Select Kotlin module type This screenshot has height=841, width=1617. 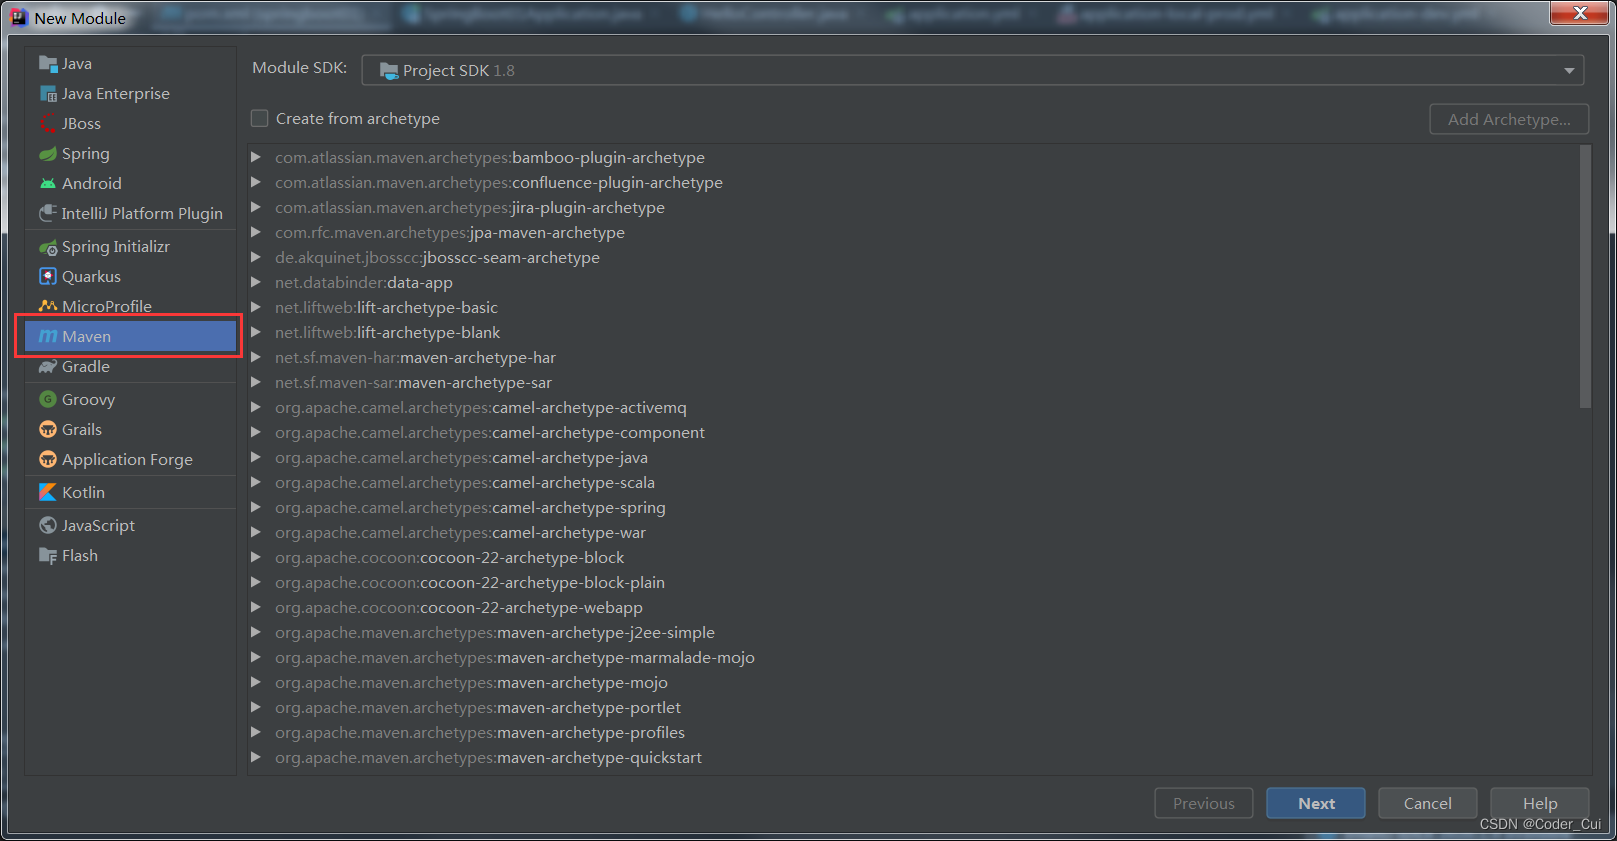pyautogui.click(x=130, y=493)
